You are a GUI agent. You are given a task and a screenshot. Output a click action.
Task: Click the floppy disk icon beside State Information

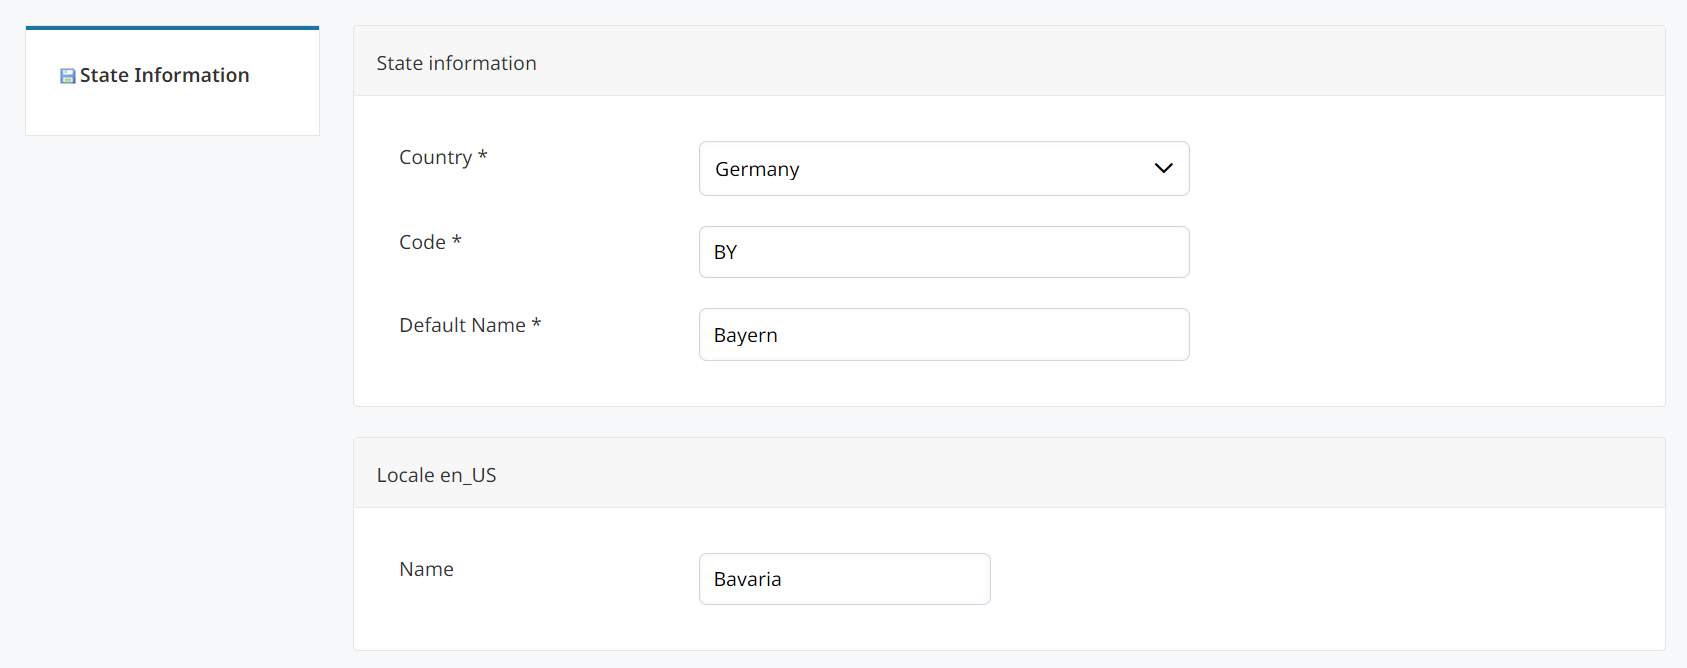click(68, 76)
